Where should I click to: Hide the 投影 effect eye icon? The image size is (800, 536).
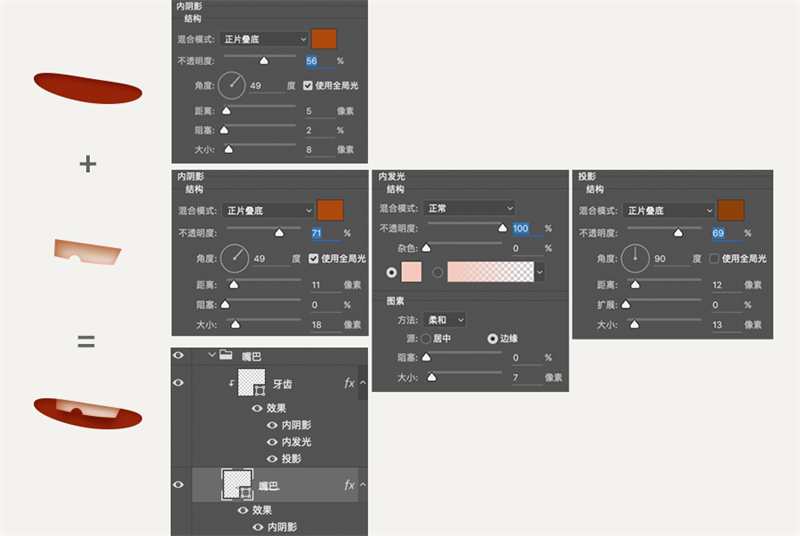[x=272, y=458]
